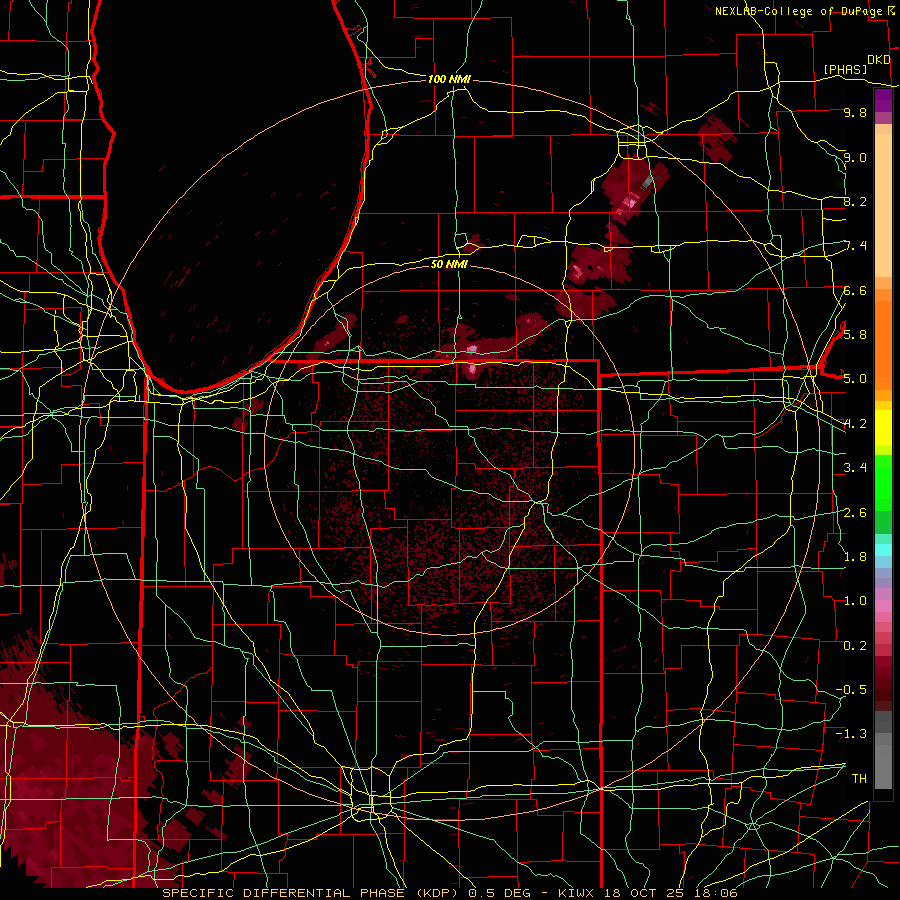Click the purple swatch at top of the color bar
Viewport: 900px width, 900px height.
pyautogui.click(x=883, y=101)
